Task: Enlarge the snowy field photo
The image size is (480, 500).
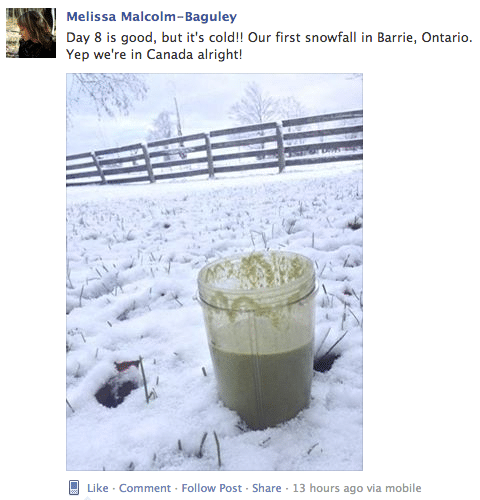Action: [214, 272]
